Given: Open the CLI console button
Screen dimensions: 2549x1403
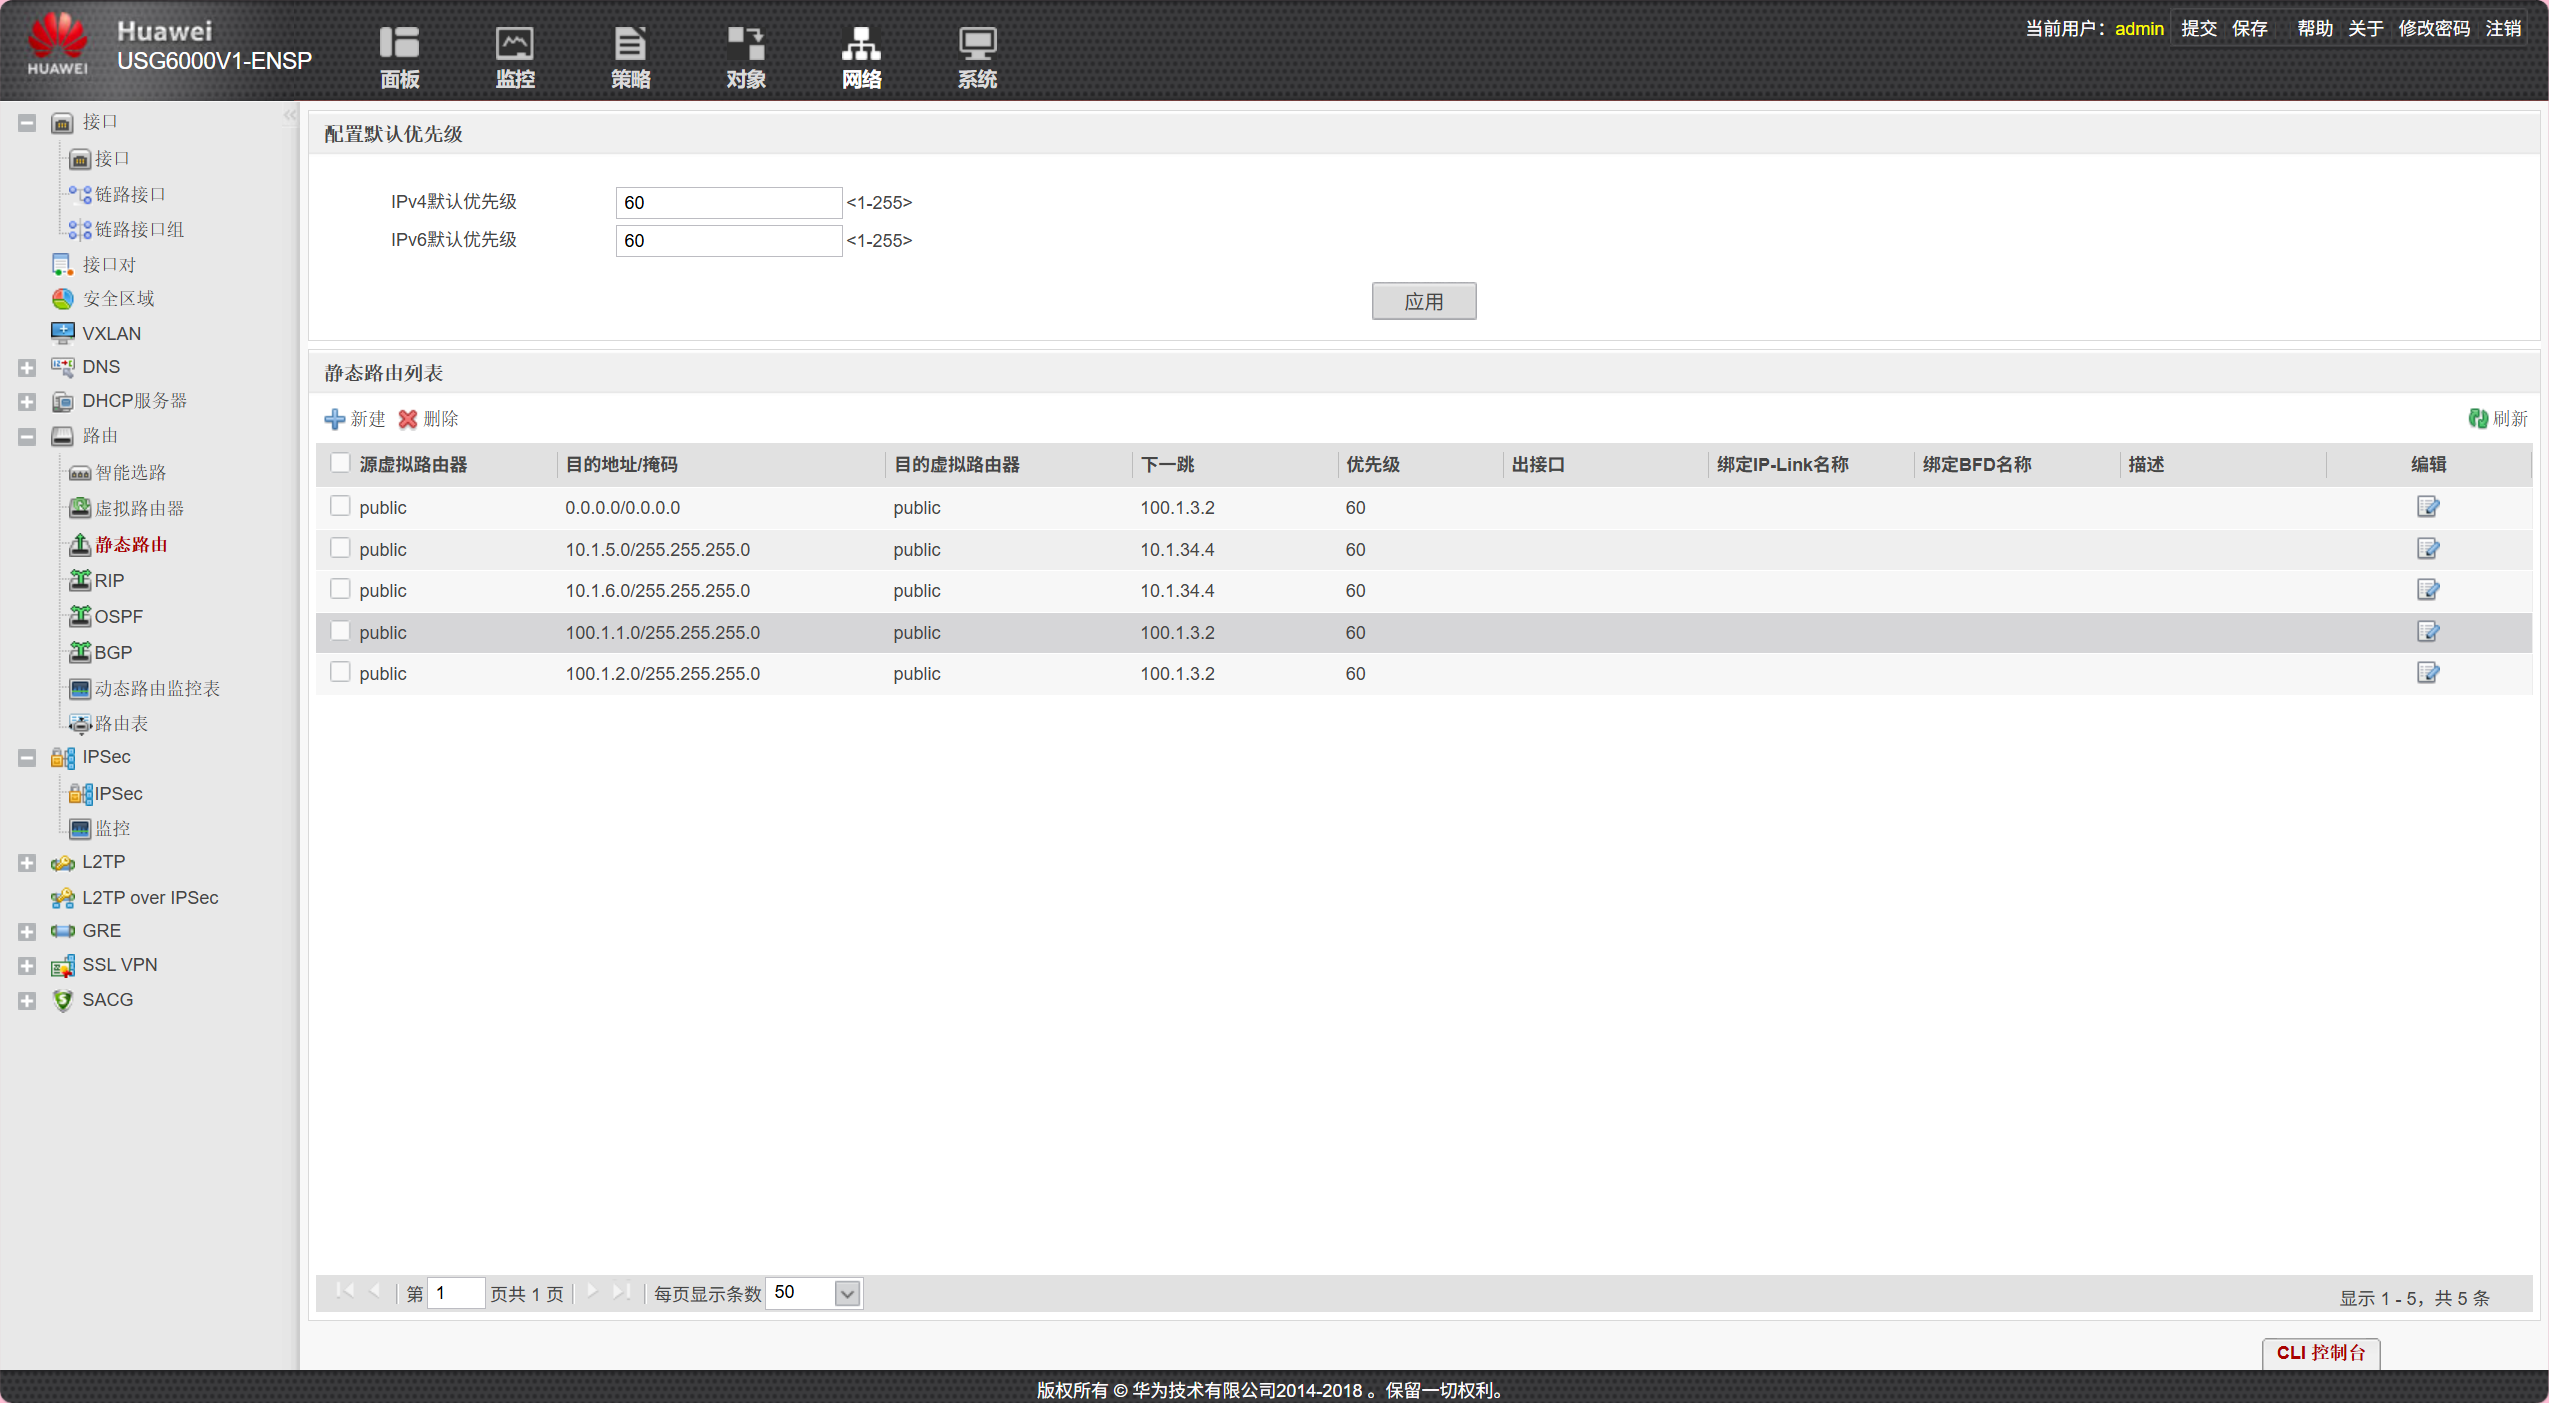Looking at the screenshot, I should (2320, 1352).
